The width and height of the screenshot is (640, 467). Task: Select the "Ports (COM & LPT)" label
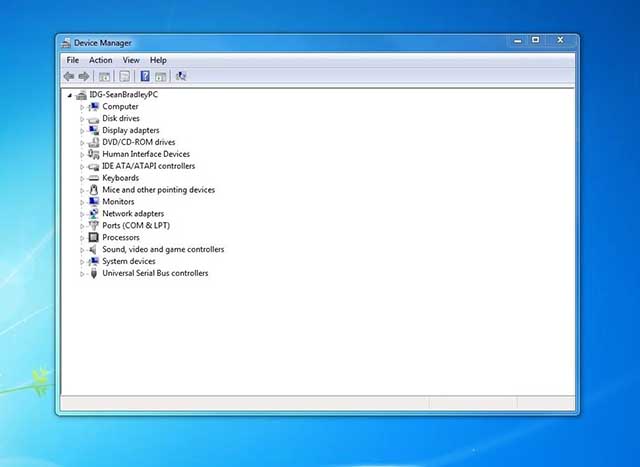136,225
